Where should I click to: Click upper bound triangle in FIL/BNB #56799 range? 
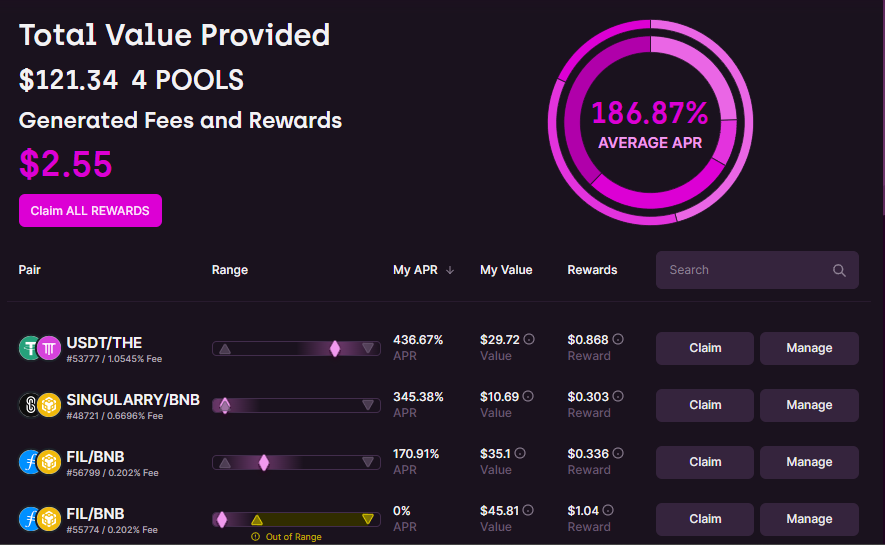(368, 462)
